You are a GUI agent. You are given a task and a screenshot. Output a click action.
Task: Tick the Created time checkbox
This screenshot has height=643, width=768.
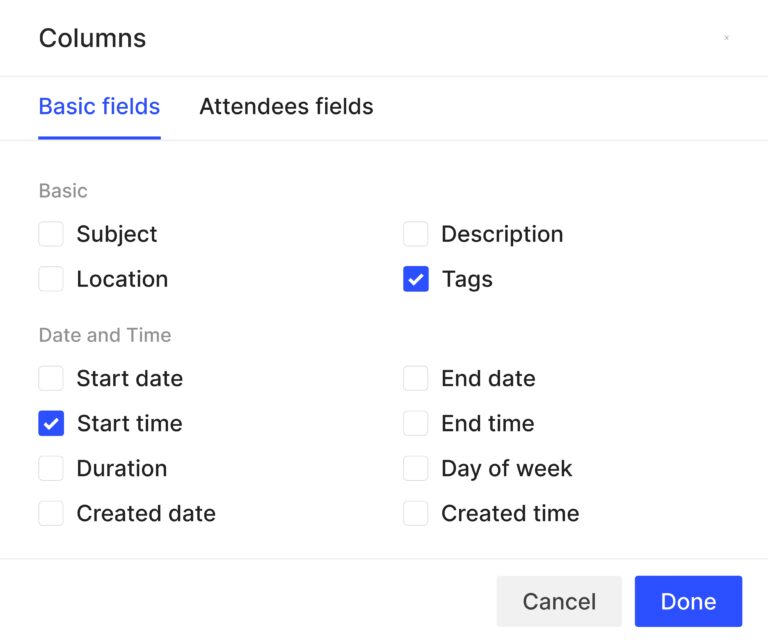(416, 514)
